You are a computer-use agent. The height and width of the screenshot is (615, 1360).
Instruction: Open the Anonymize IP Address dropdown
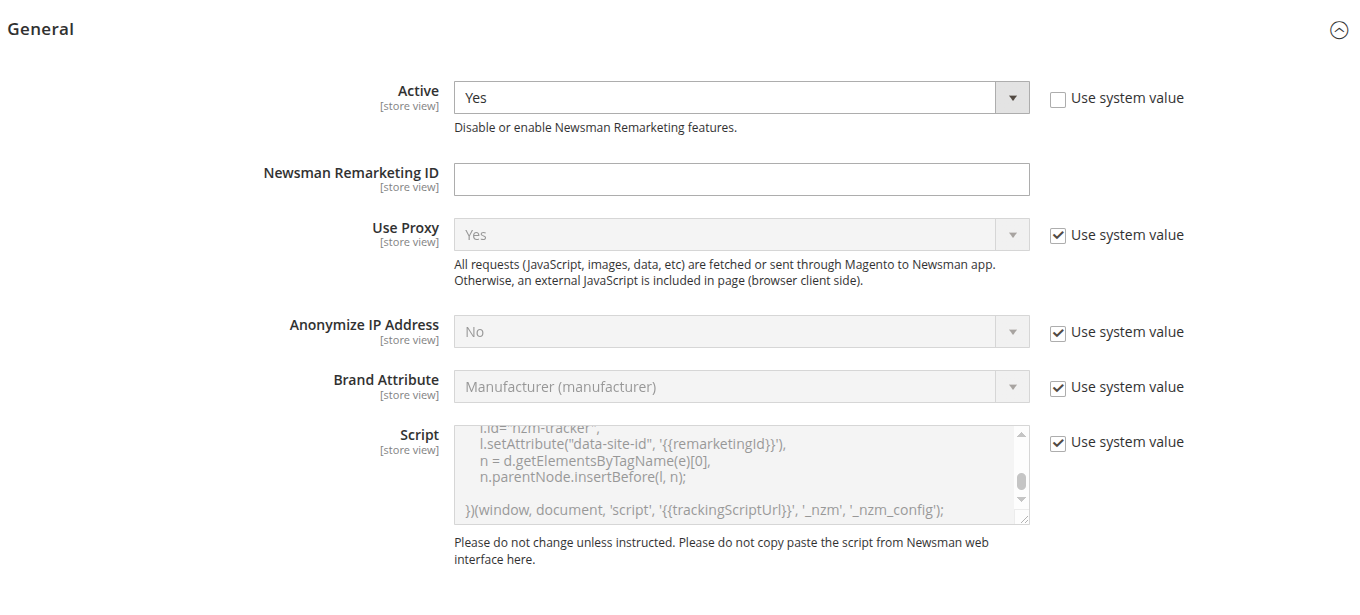(741, 332)
